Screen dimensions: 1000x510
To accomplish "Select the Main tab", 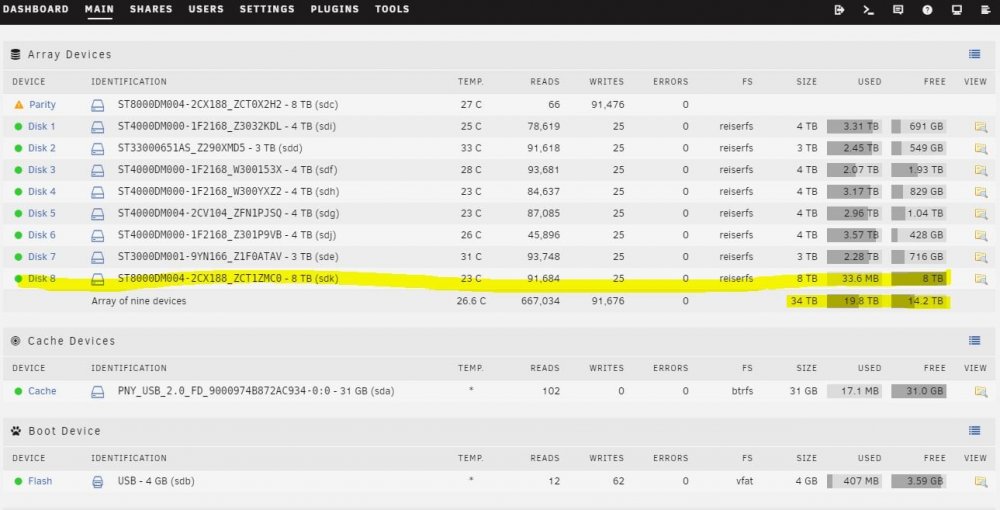I will coord(99,9).
